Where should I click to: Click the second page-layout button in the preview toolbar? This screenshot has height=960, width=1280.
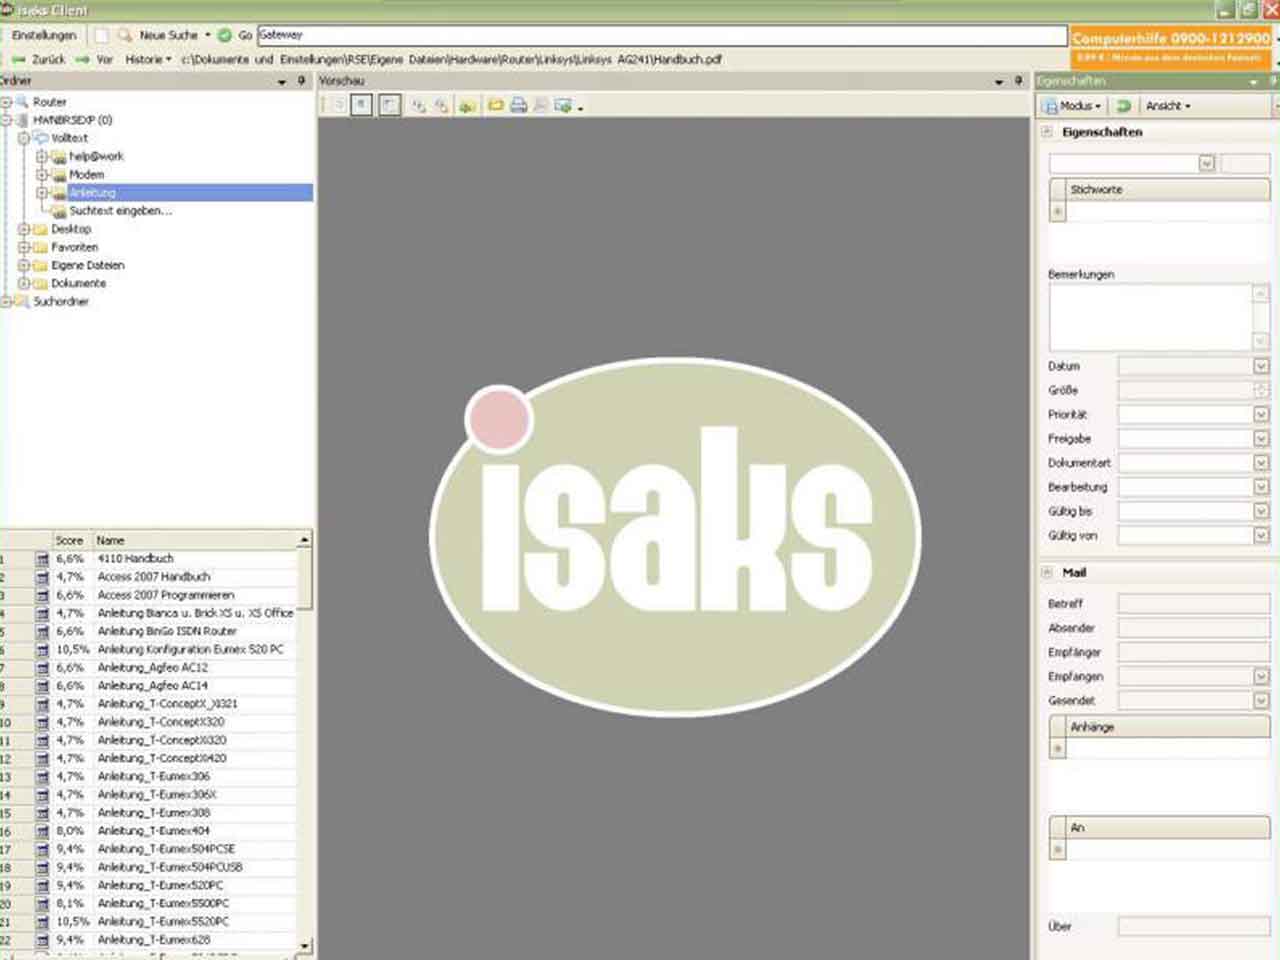(x=389, y=105)
